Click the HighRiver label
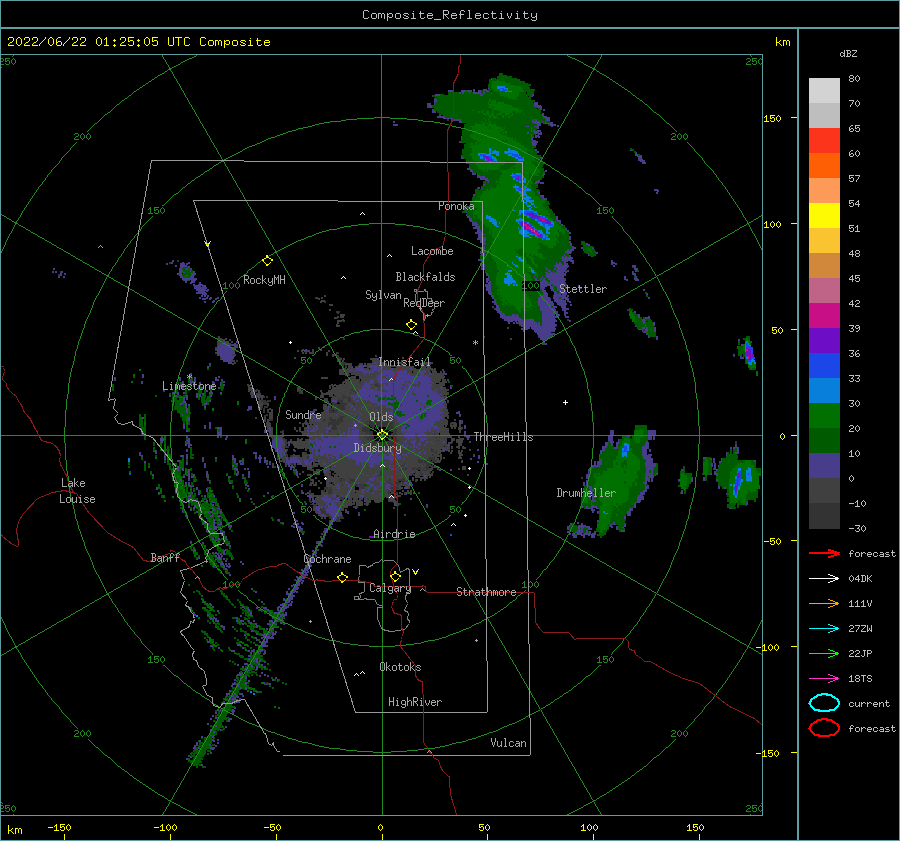The image size is (900, 841). tap(415, 702)
